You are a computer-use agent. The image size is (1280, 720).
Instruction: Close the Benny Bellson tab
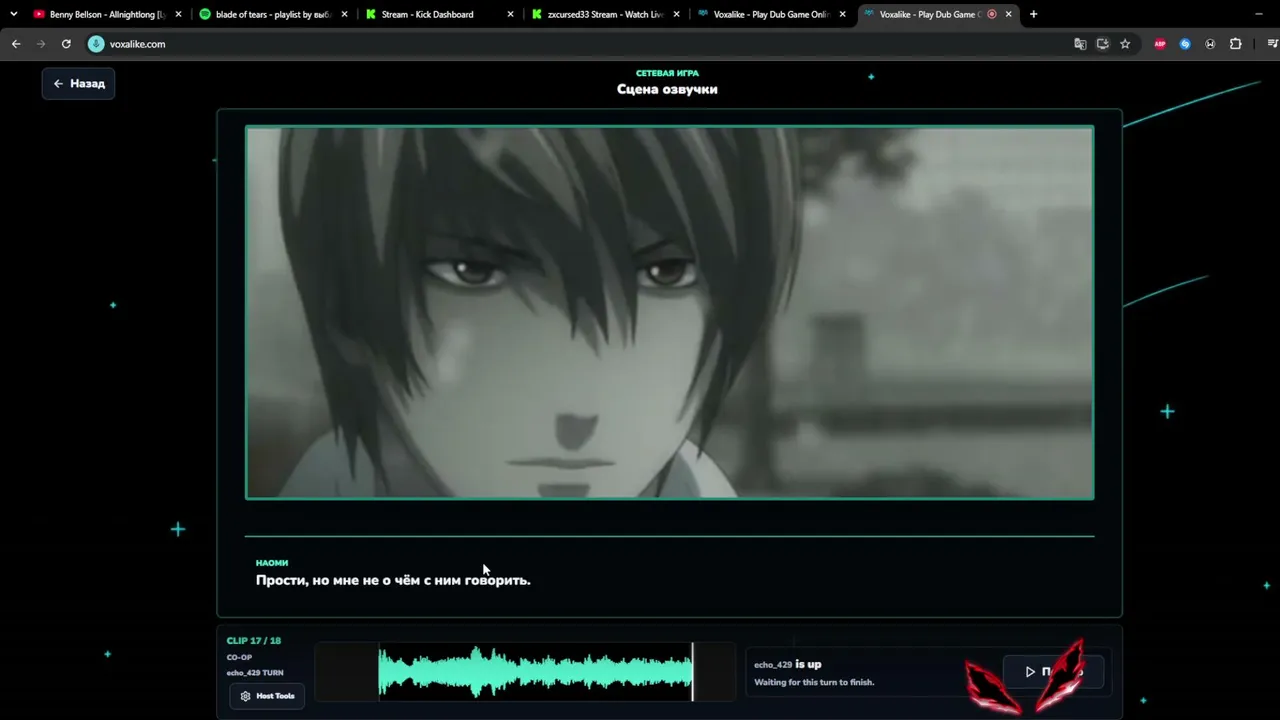(x=178, y=14)
